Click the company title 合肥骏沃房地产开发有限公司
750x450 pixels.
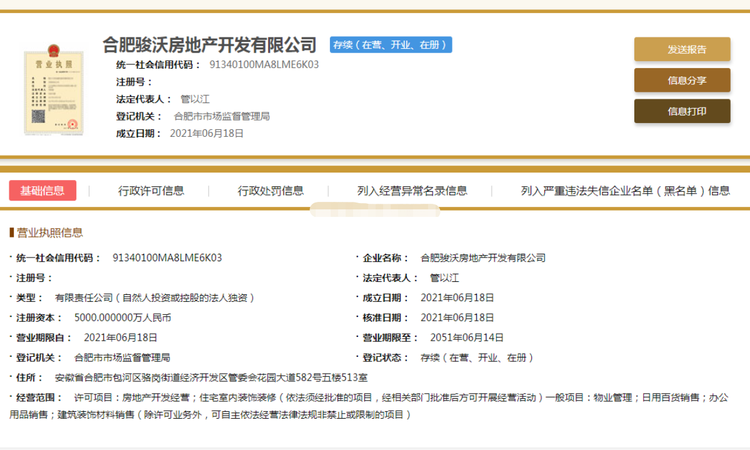210,45
